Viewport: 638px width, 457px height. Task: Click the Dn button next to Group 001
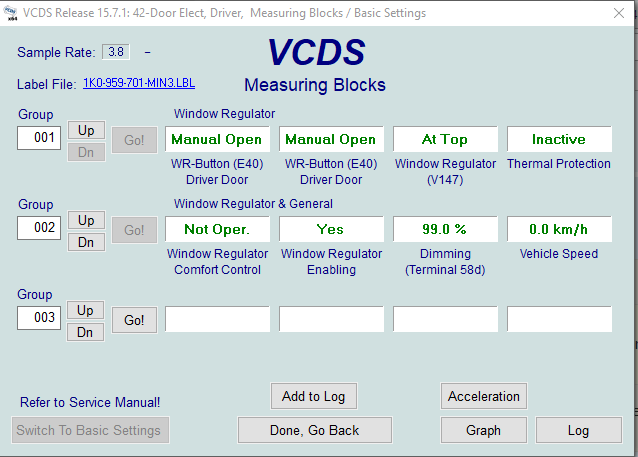coord(86,152)
